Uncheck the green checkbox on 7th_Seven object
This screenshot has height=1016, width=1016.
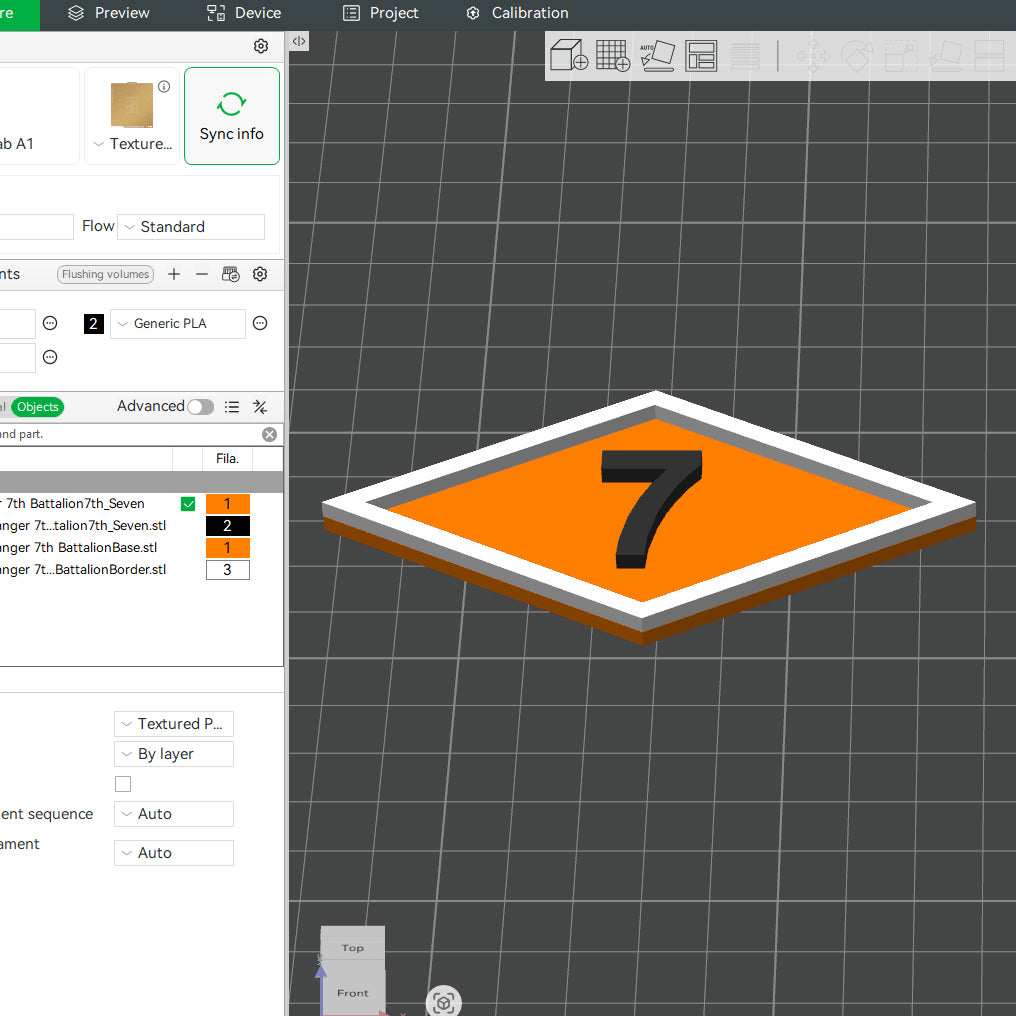click(x=188, y=504)
